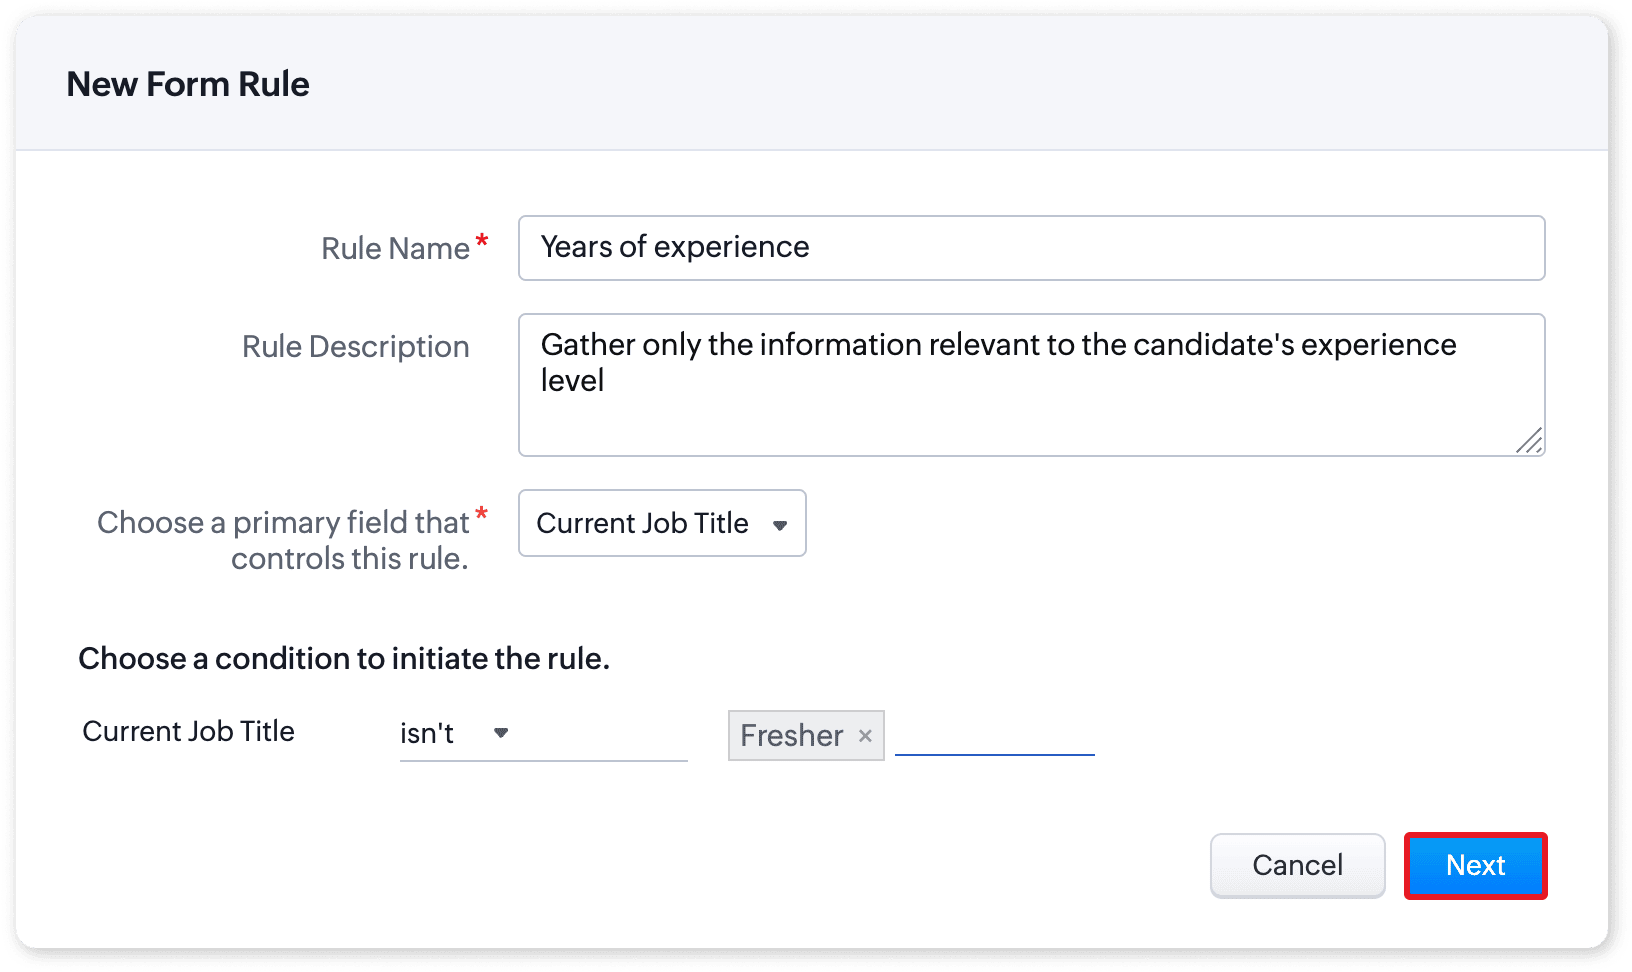Click the 'Choose a condition to initiate' heading

pyautogui.click(x=344, y=659)
